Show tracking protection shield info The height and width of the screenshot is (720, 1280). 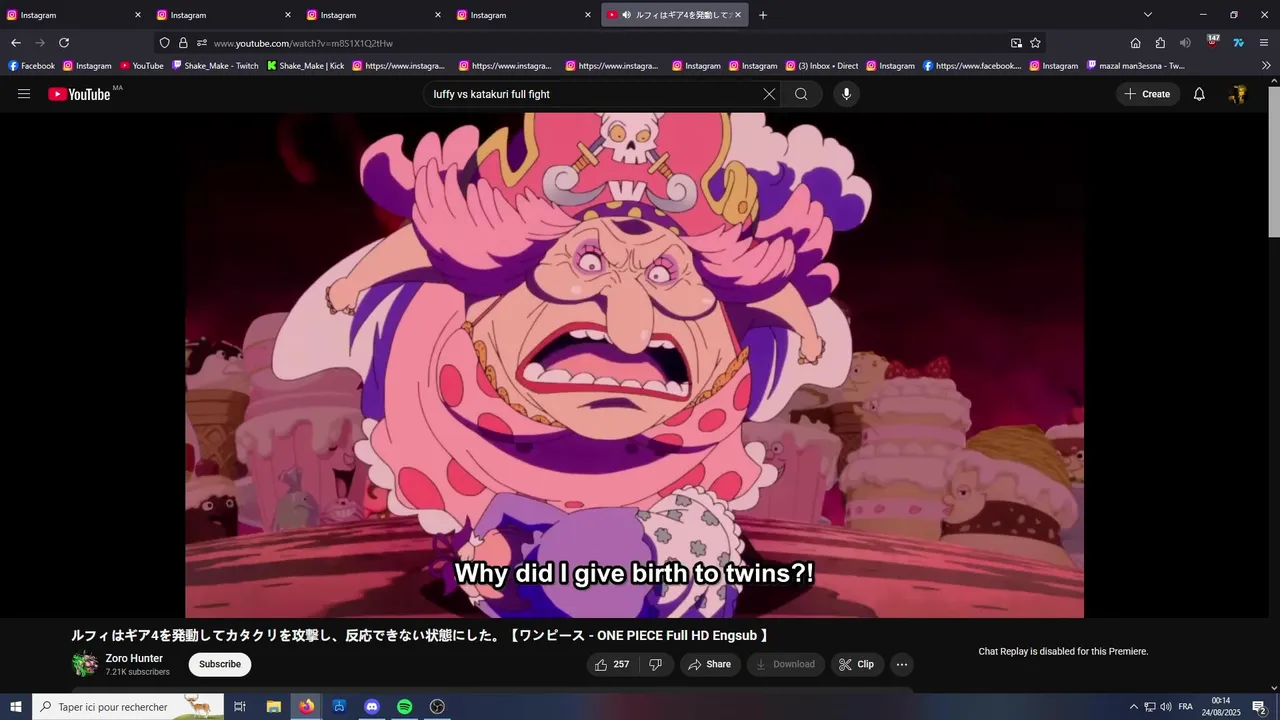[165, 43]
